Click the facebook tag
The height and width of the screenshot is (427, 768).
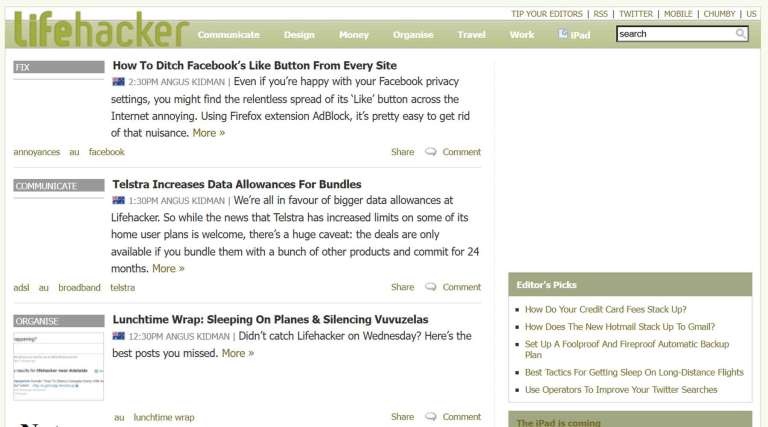click(x=106, y=152)
